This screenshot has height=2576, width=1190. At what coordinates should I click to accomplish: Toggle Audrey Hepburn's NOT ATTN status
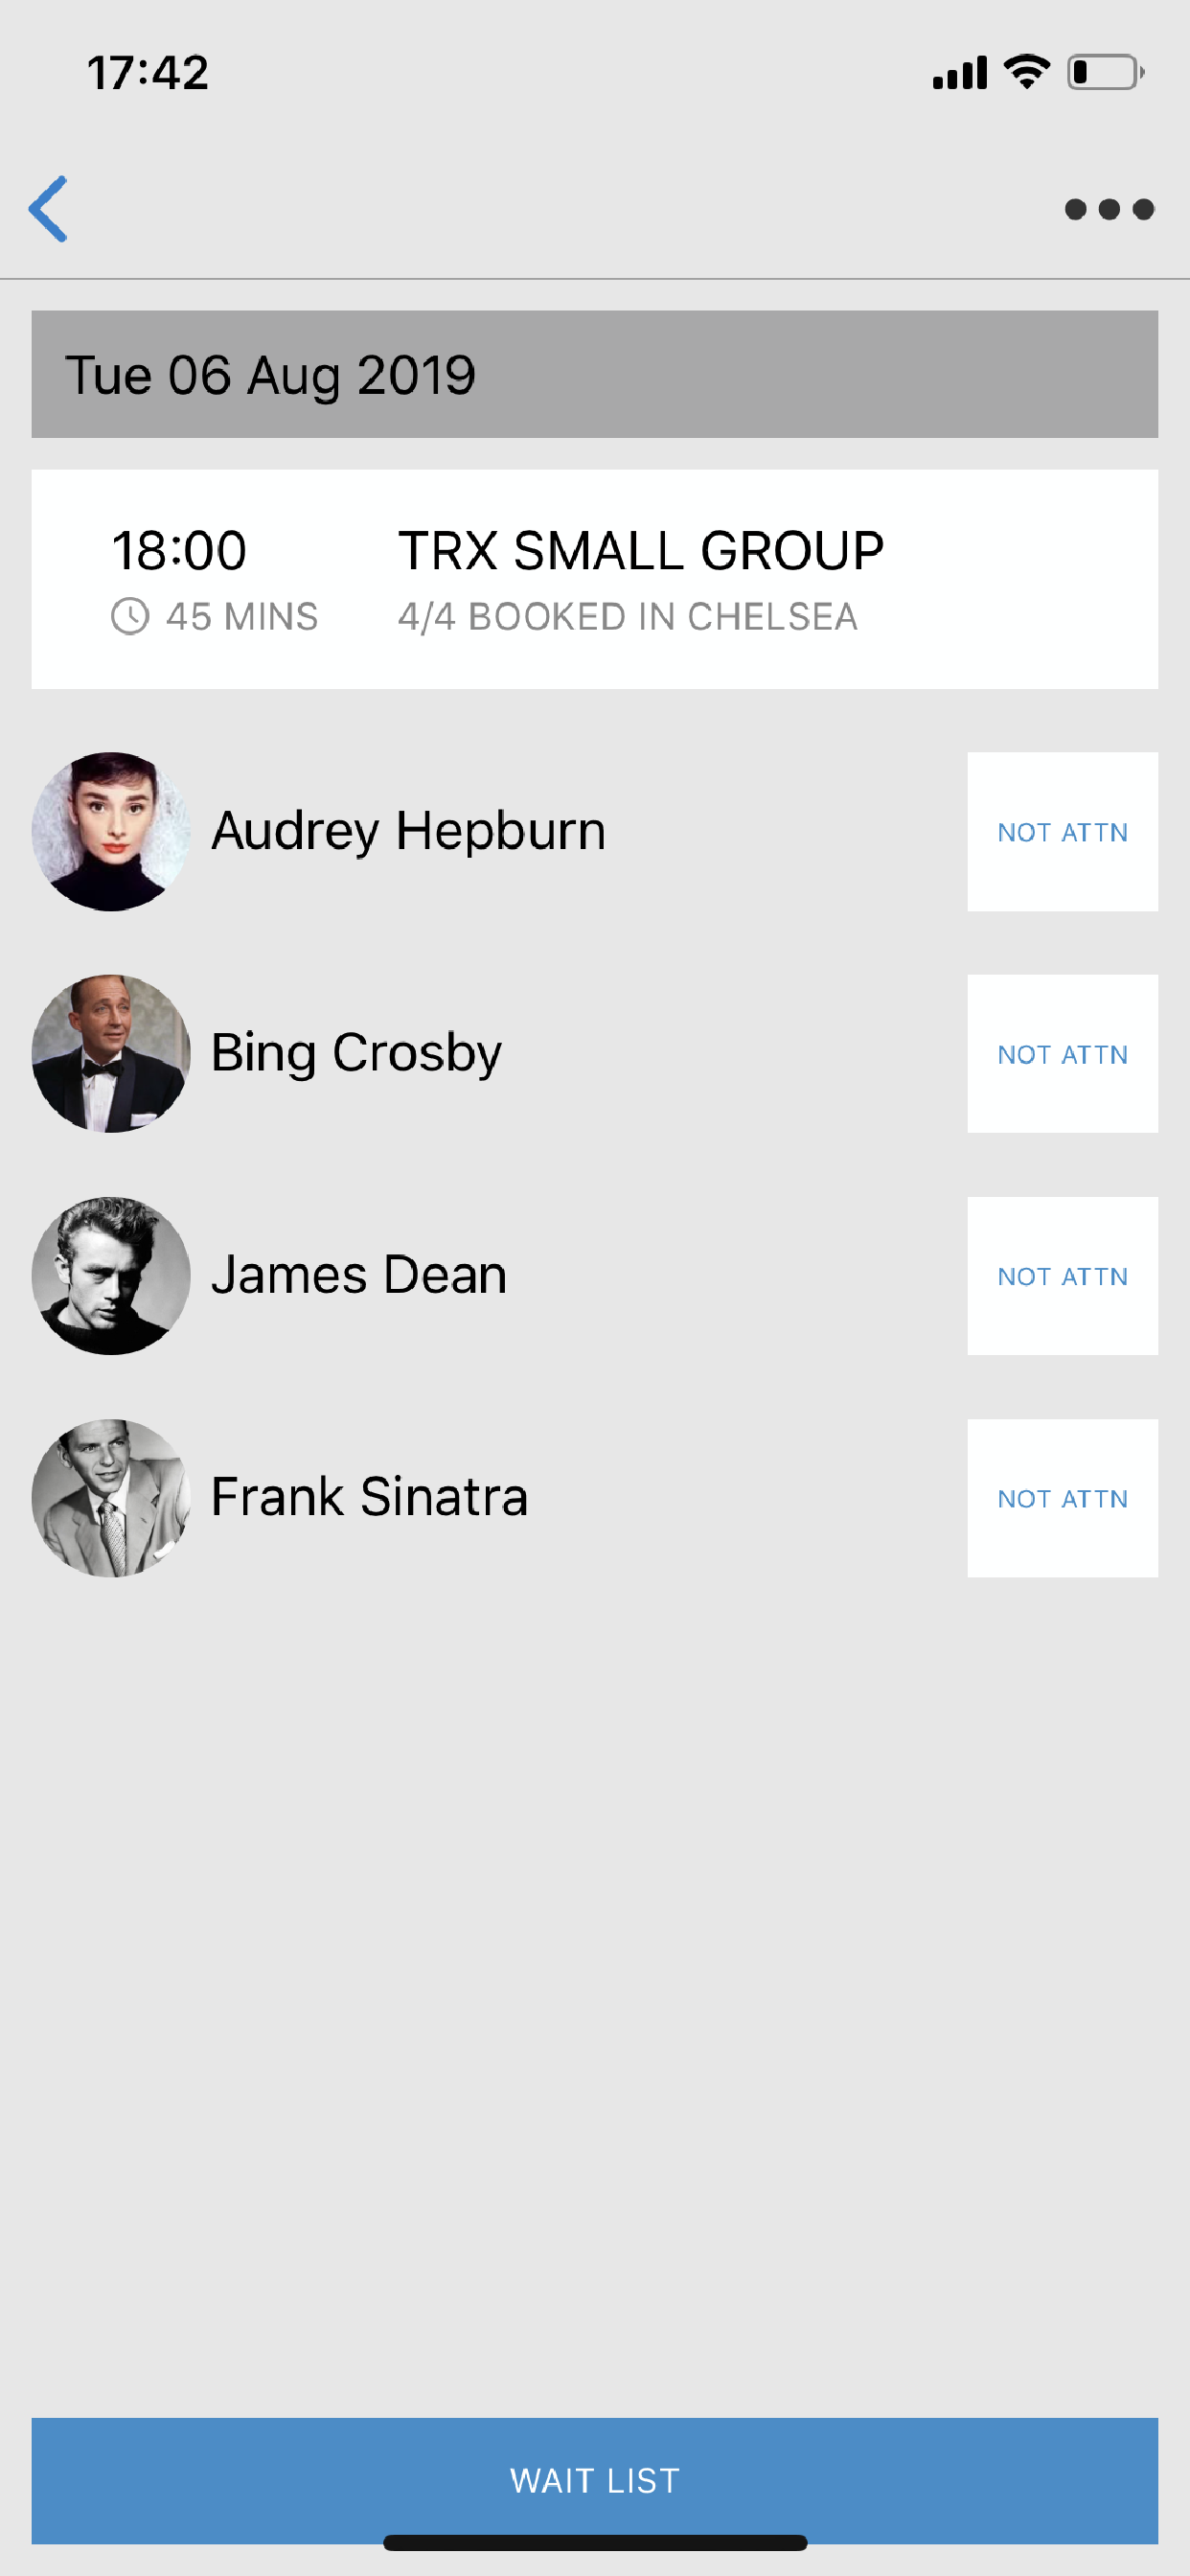click(x=1062, y=832)
